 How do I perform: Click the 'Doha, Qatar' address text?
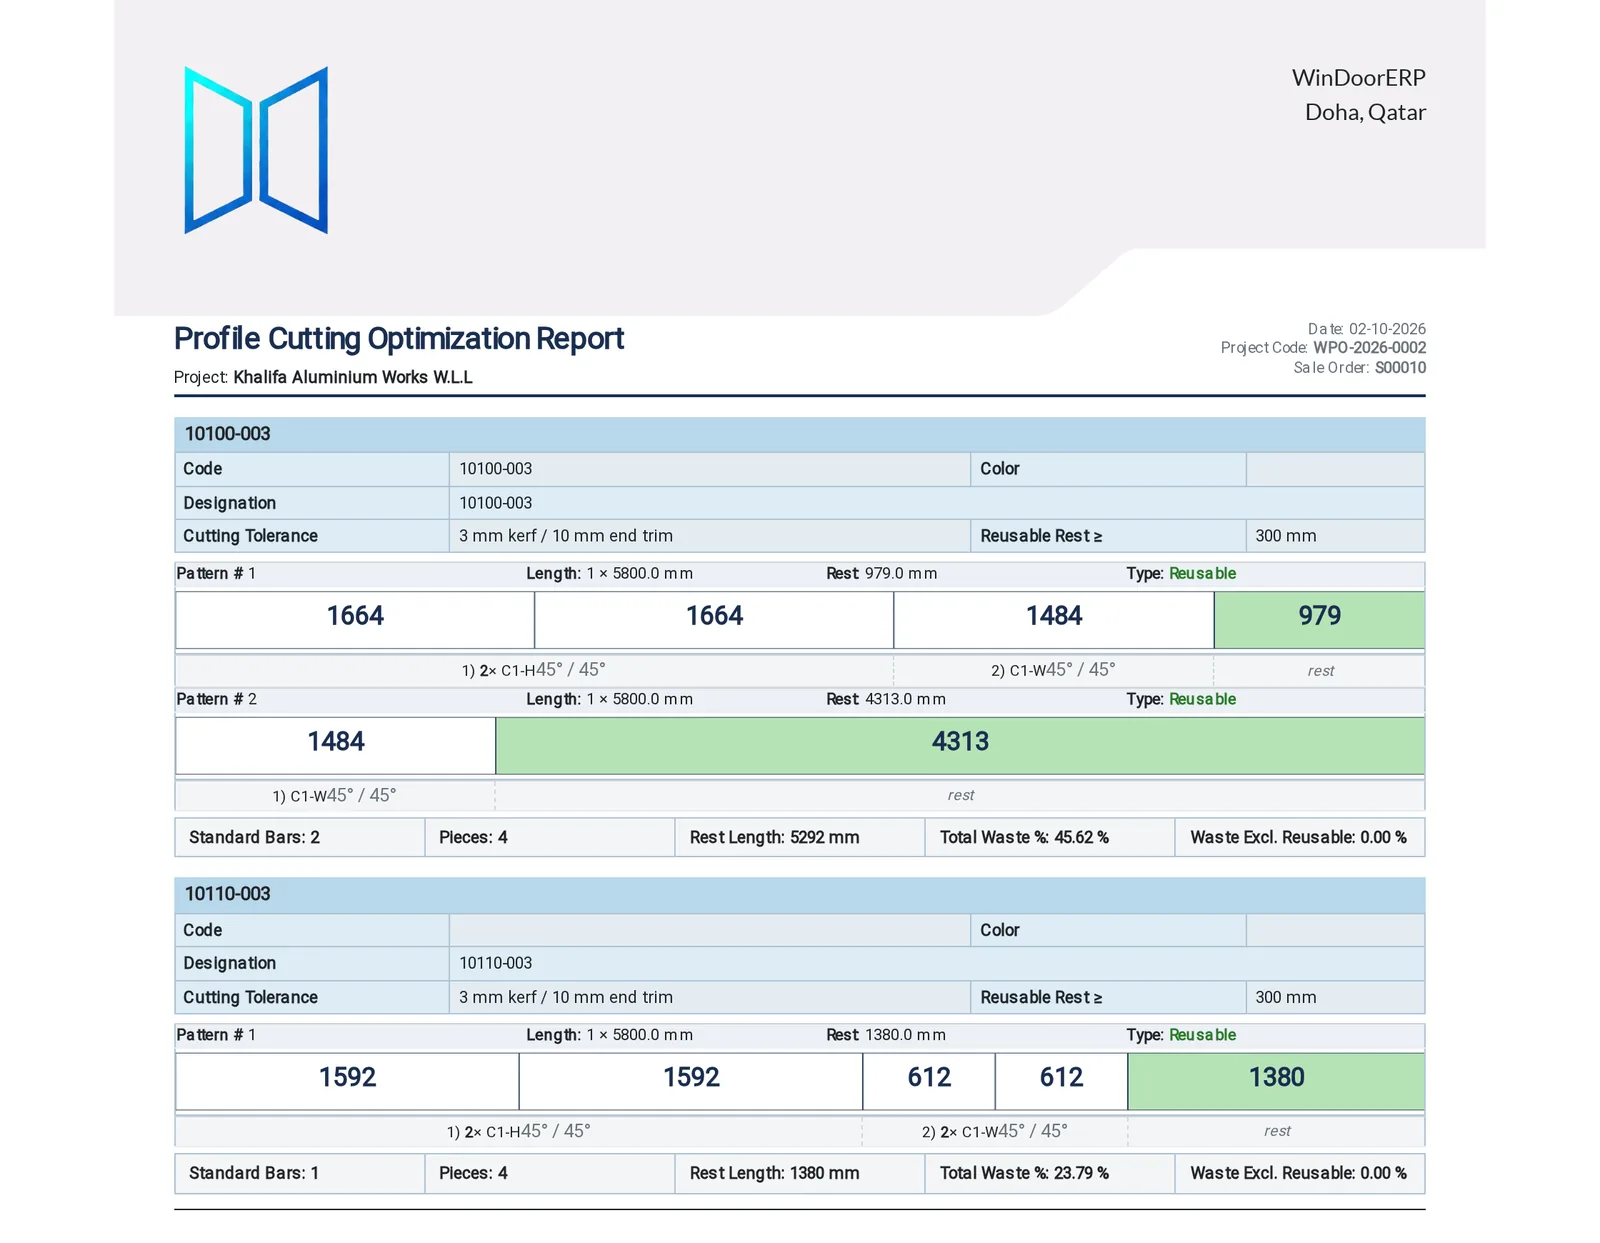coord(1365,112)
